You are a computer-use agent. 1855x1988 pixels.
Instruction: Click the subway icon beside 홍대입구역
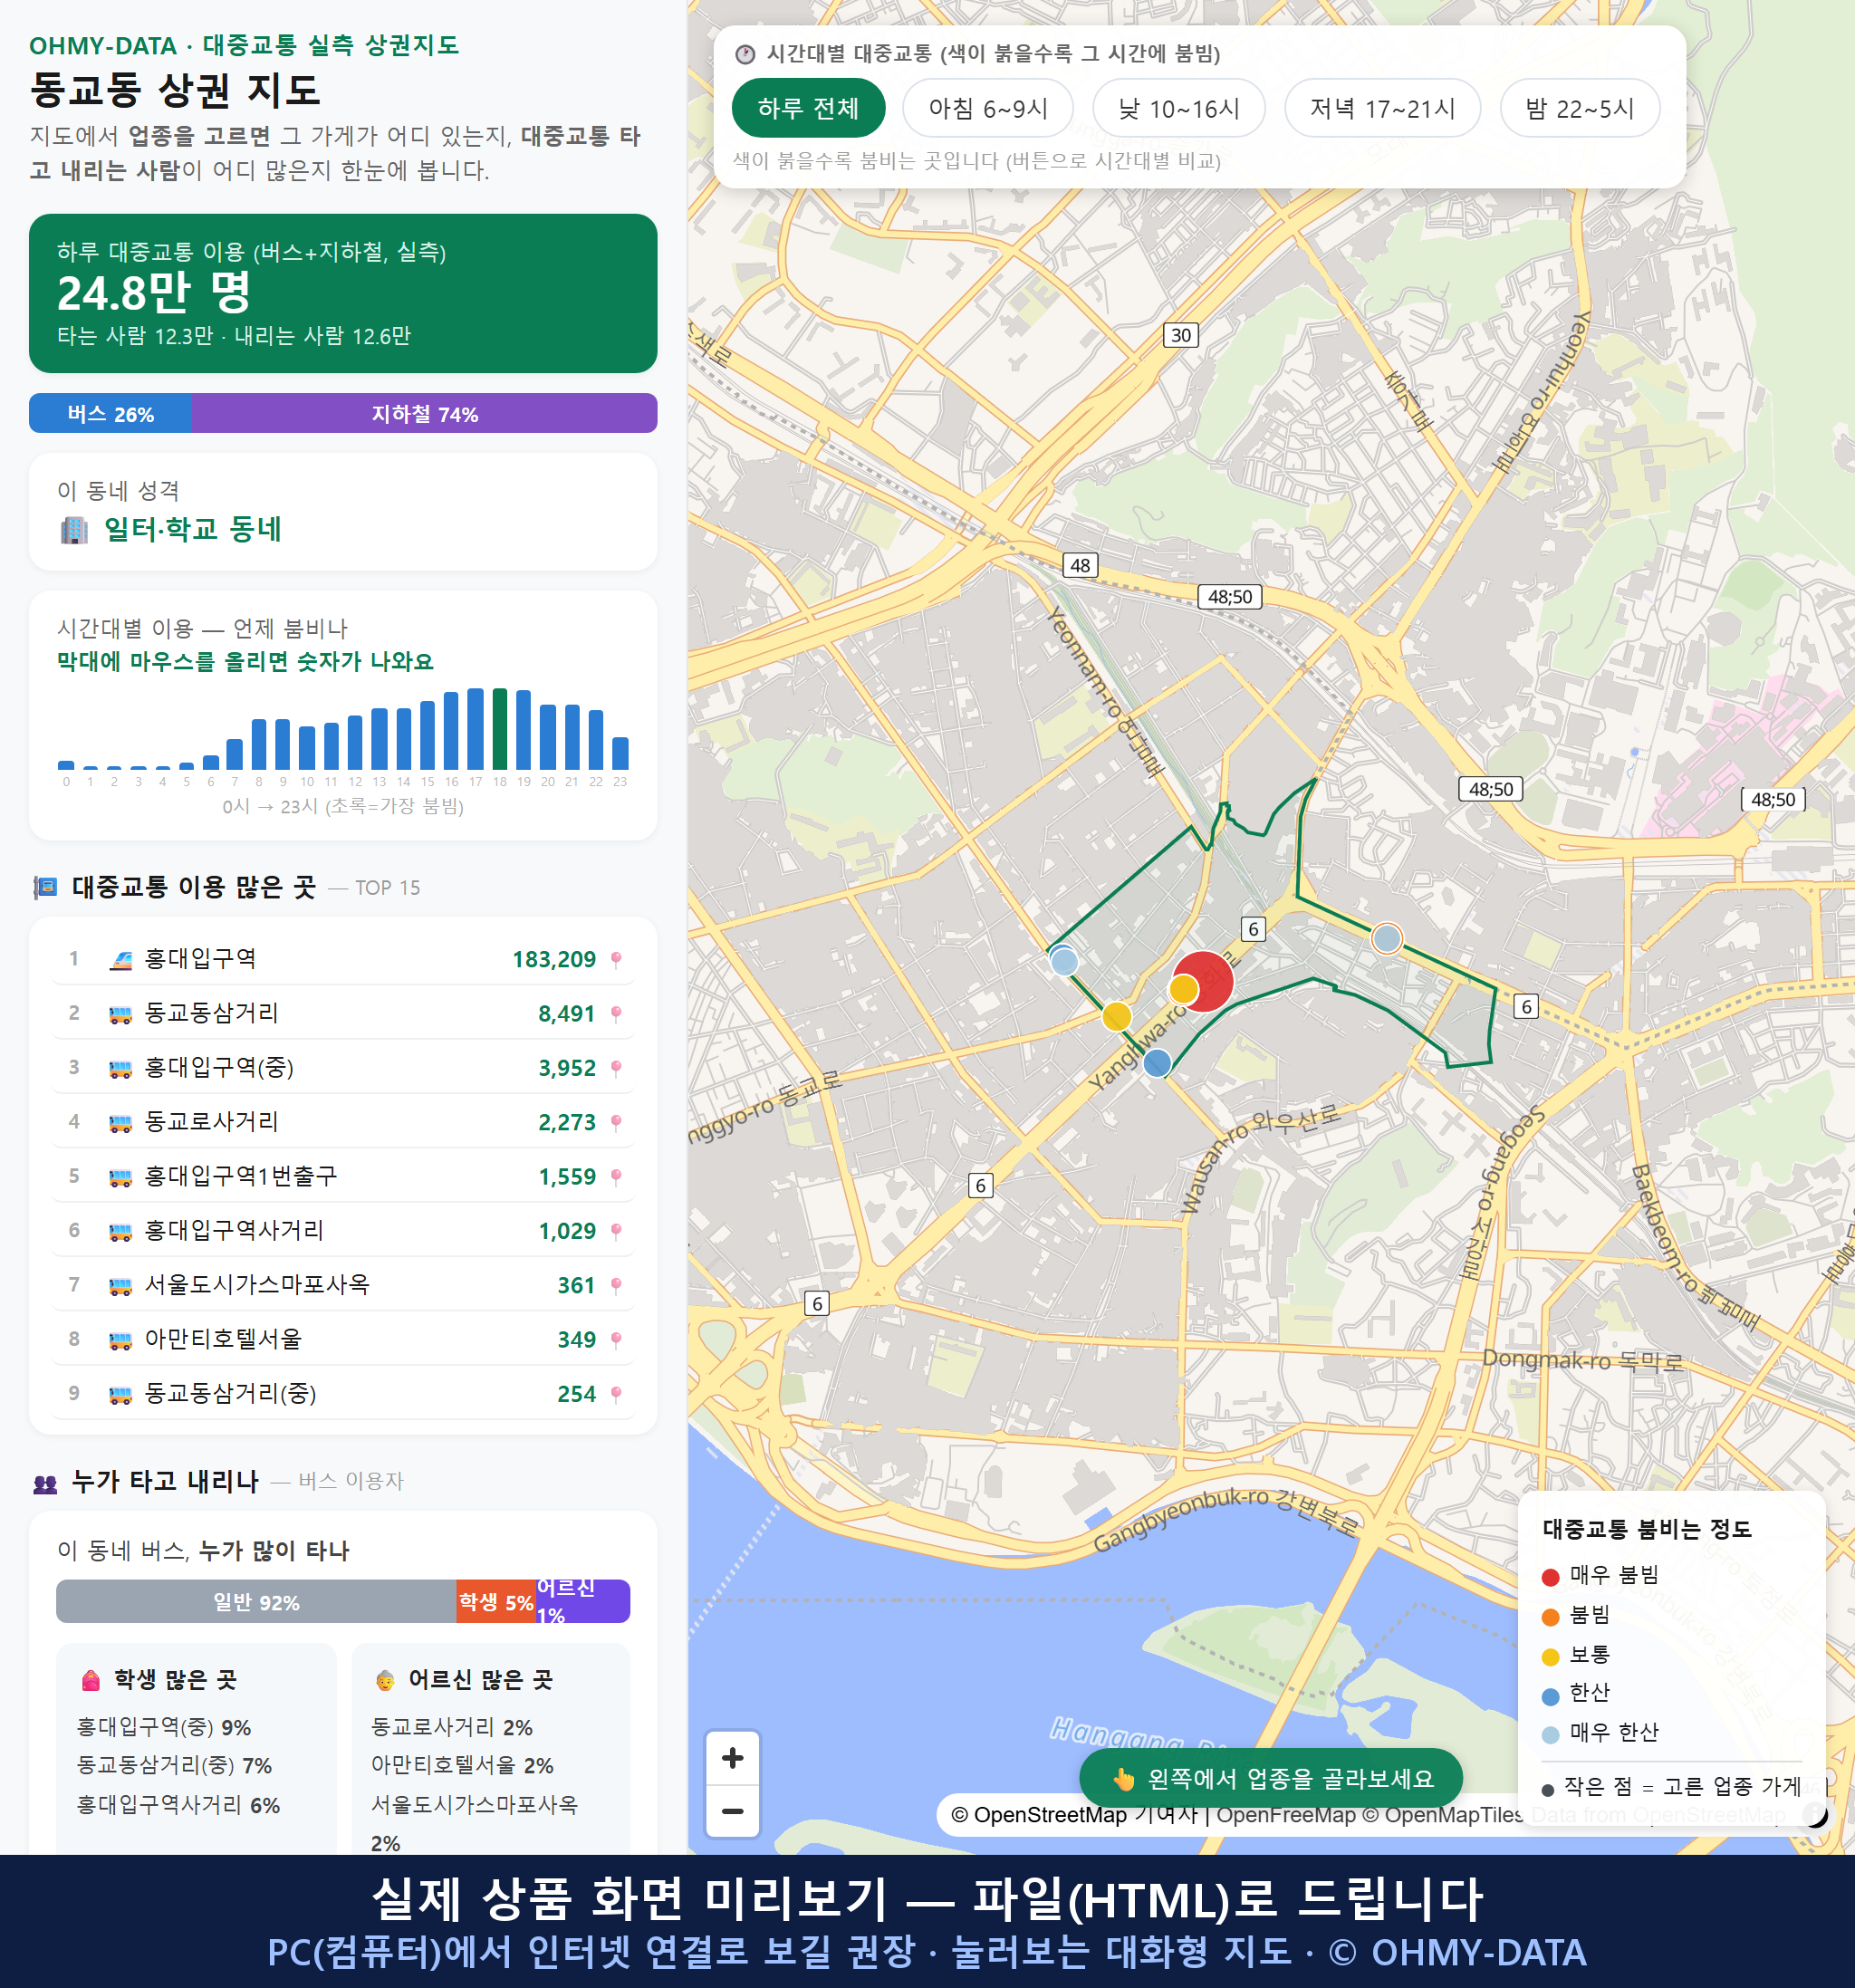click(x=120, y=960)
